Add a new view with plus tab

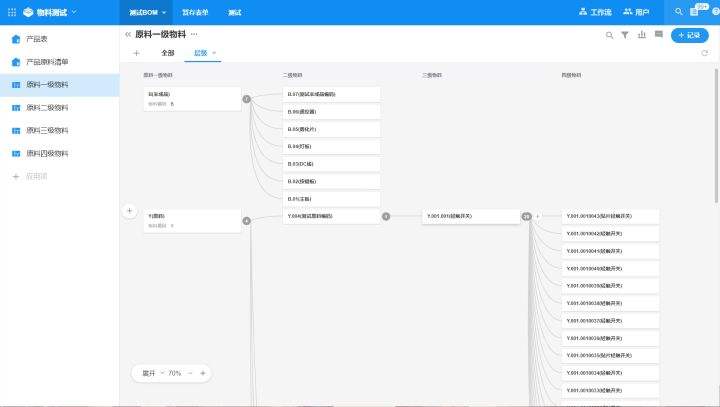[136, 53]
